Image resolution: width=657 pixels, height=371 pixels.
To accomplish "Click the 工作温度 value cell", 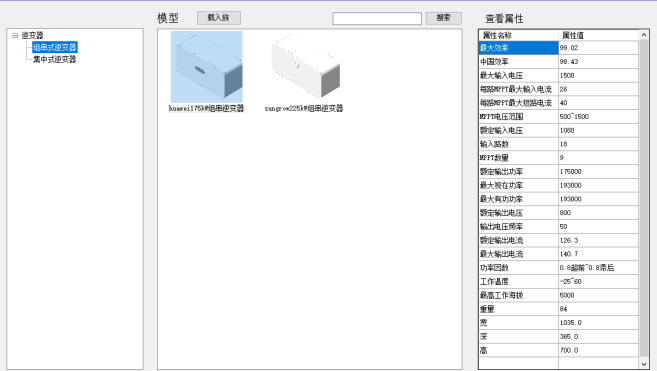I will click(x=599, y=281).
